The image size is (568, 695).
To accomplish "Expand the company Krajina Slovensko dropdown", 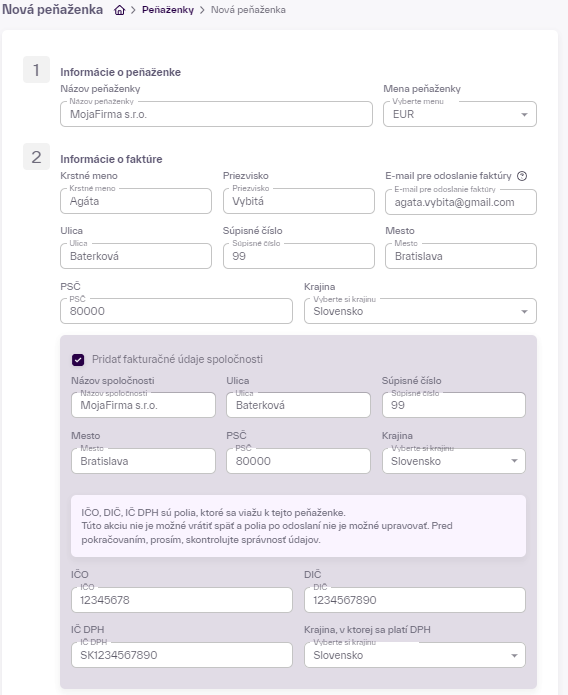I will tap(454, 461).
